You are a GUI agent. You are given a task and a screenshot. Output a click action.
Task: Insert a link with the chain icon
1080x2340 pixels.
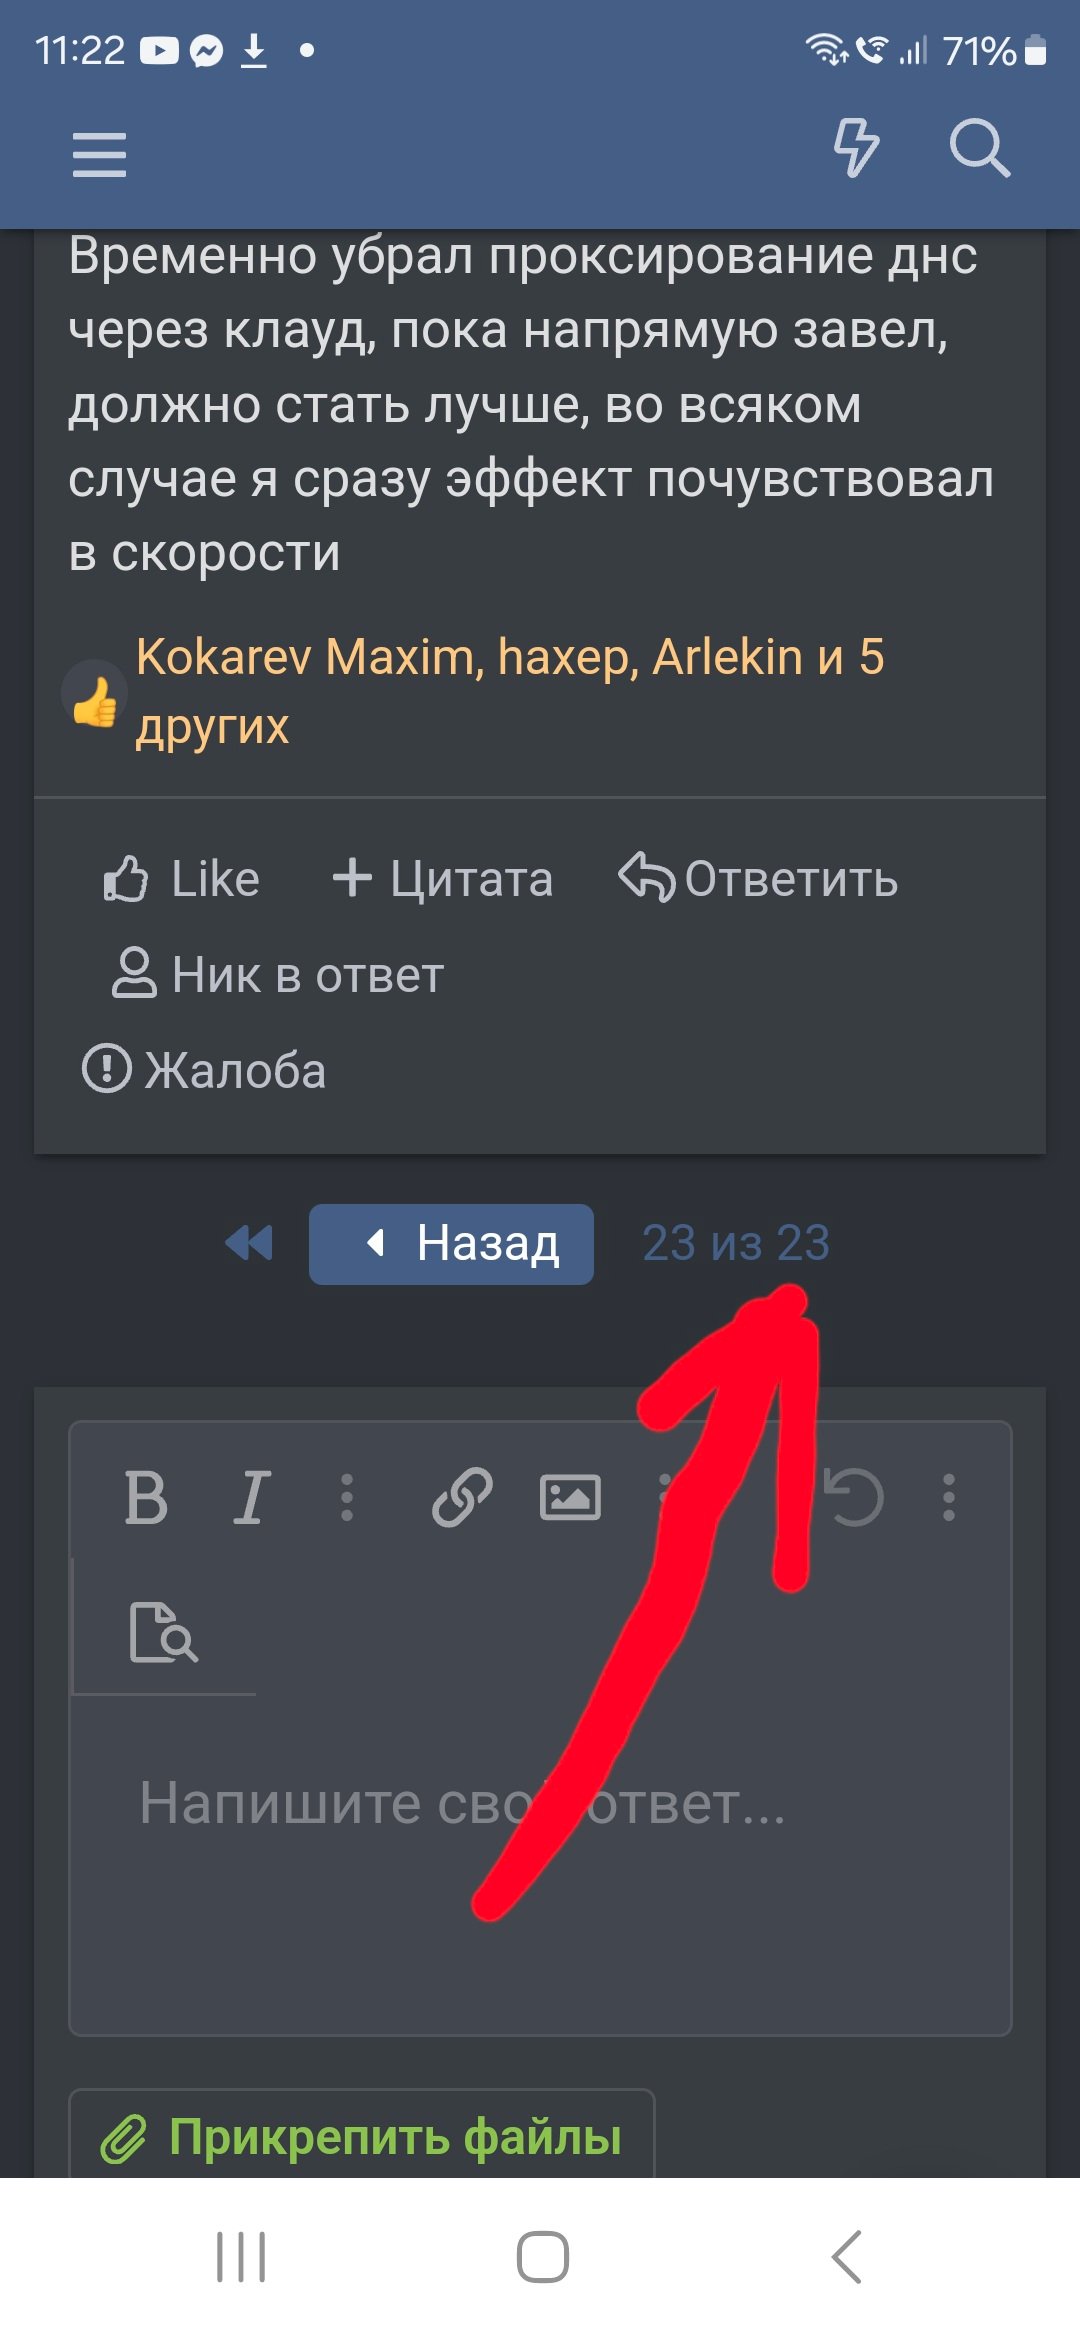(462, 1498)
